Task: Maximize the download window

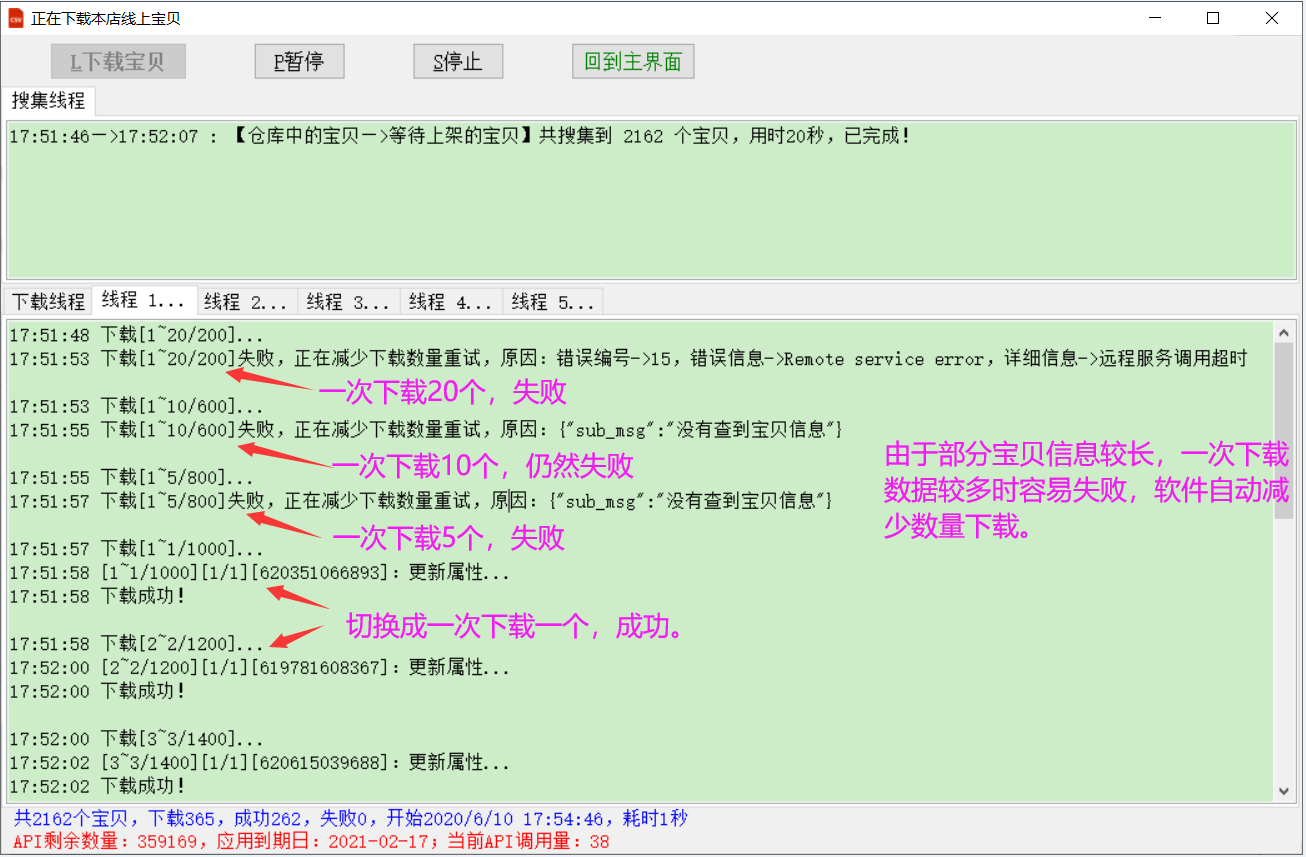Action: pyautogui.click(x=1212, y=18)
